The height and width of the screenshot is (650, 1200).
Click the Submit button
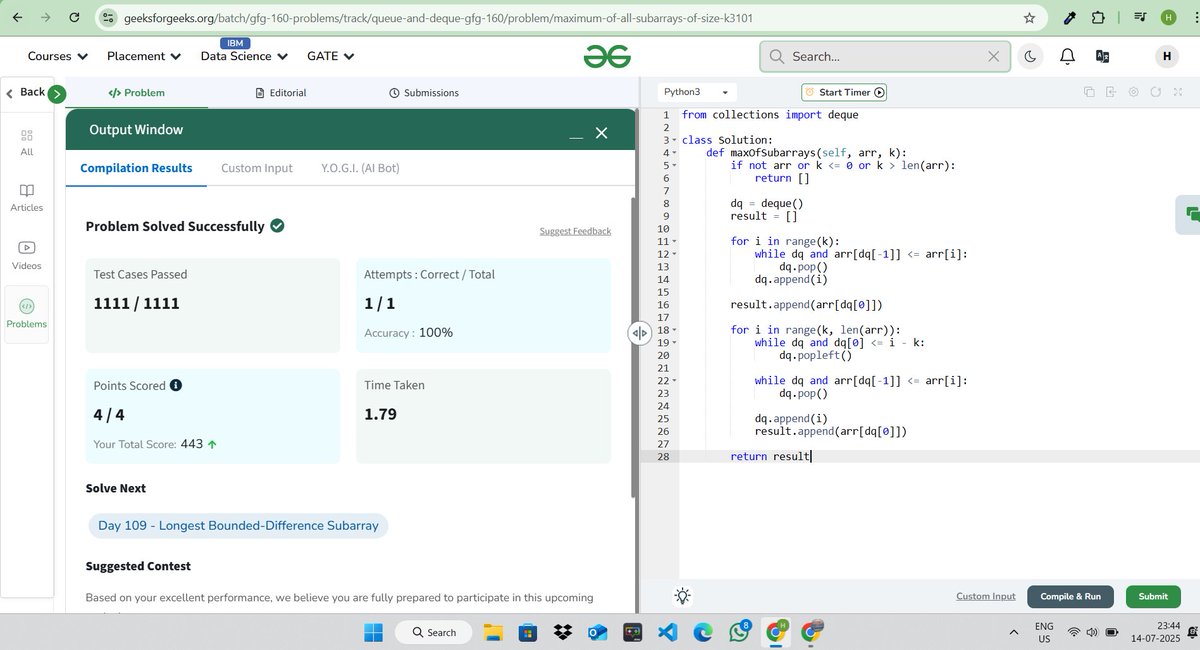pos(1152,596)
